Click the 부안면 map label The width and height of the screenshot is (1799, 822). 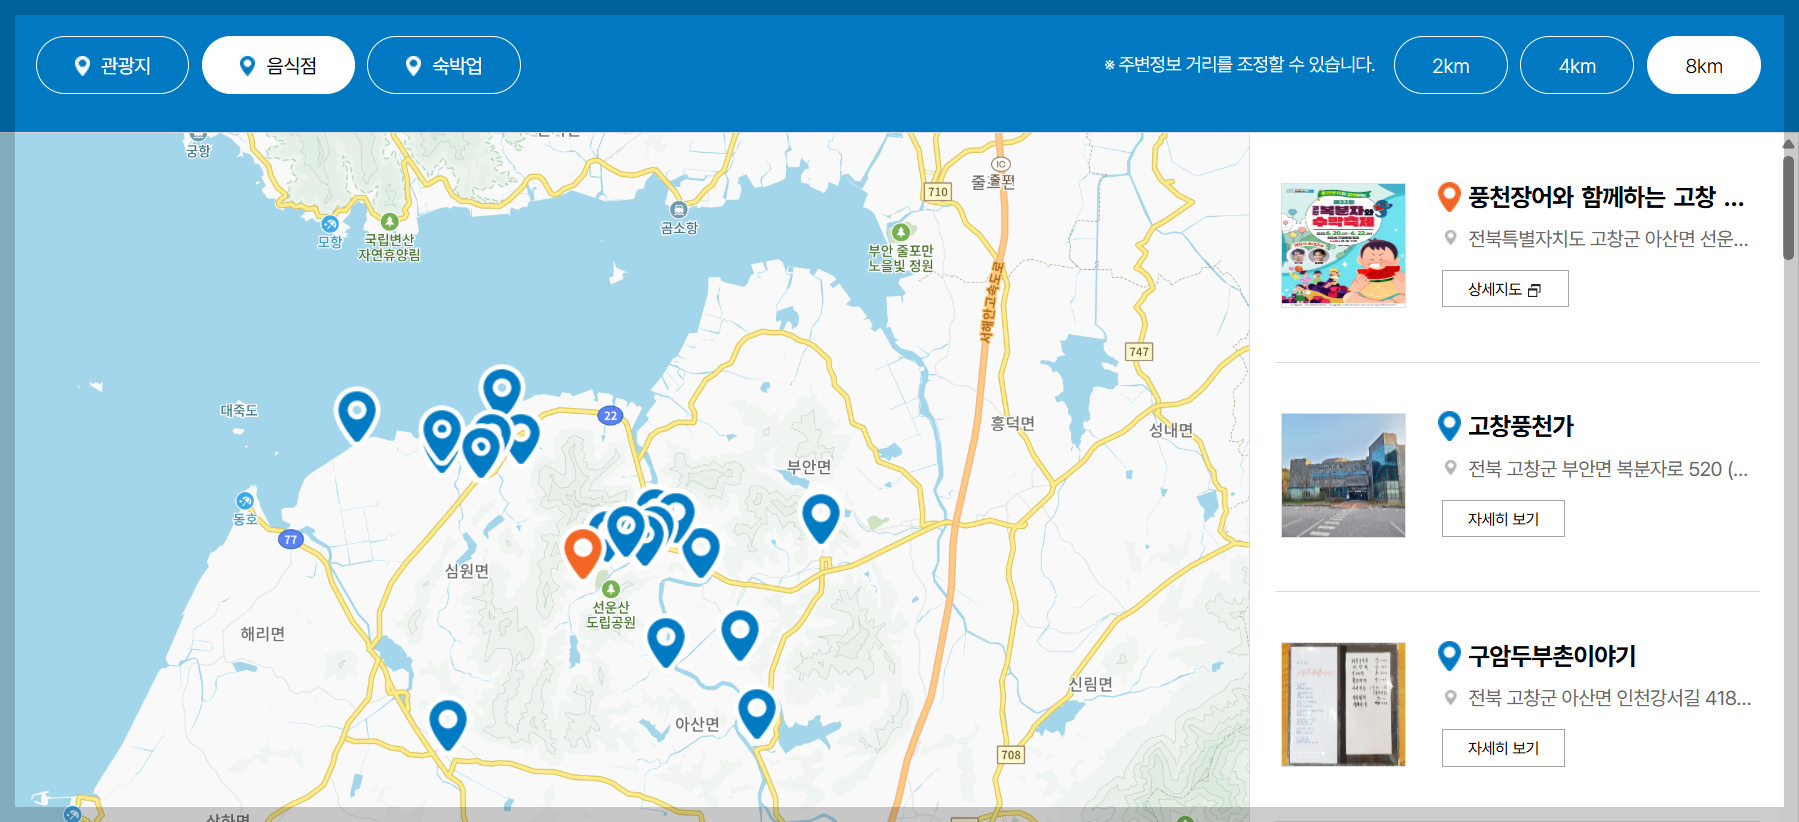coord(809,467)
